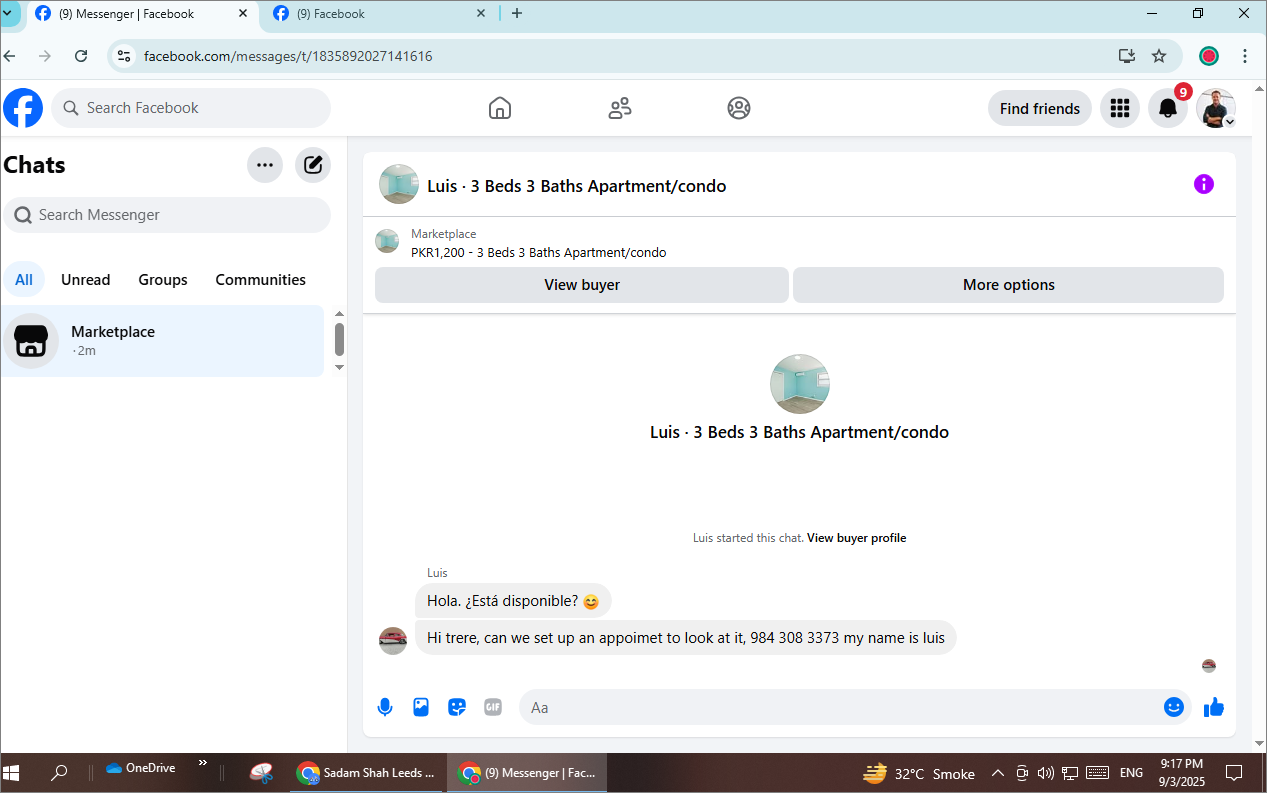
Task: Open Windows taskbar search
Action: point(59,772)
